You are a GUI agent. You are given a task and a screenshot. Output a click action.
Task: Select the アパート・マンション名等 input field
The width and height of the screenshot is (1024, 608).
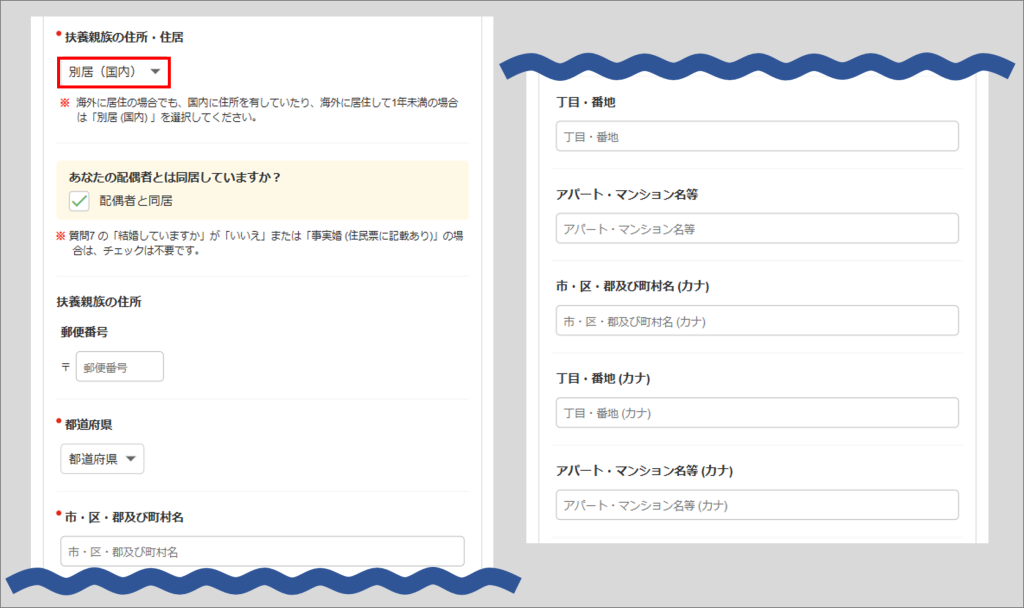pyautogui.click(x=757, y=228)
